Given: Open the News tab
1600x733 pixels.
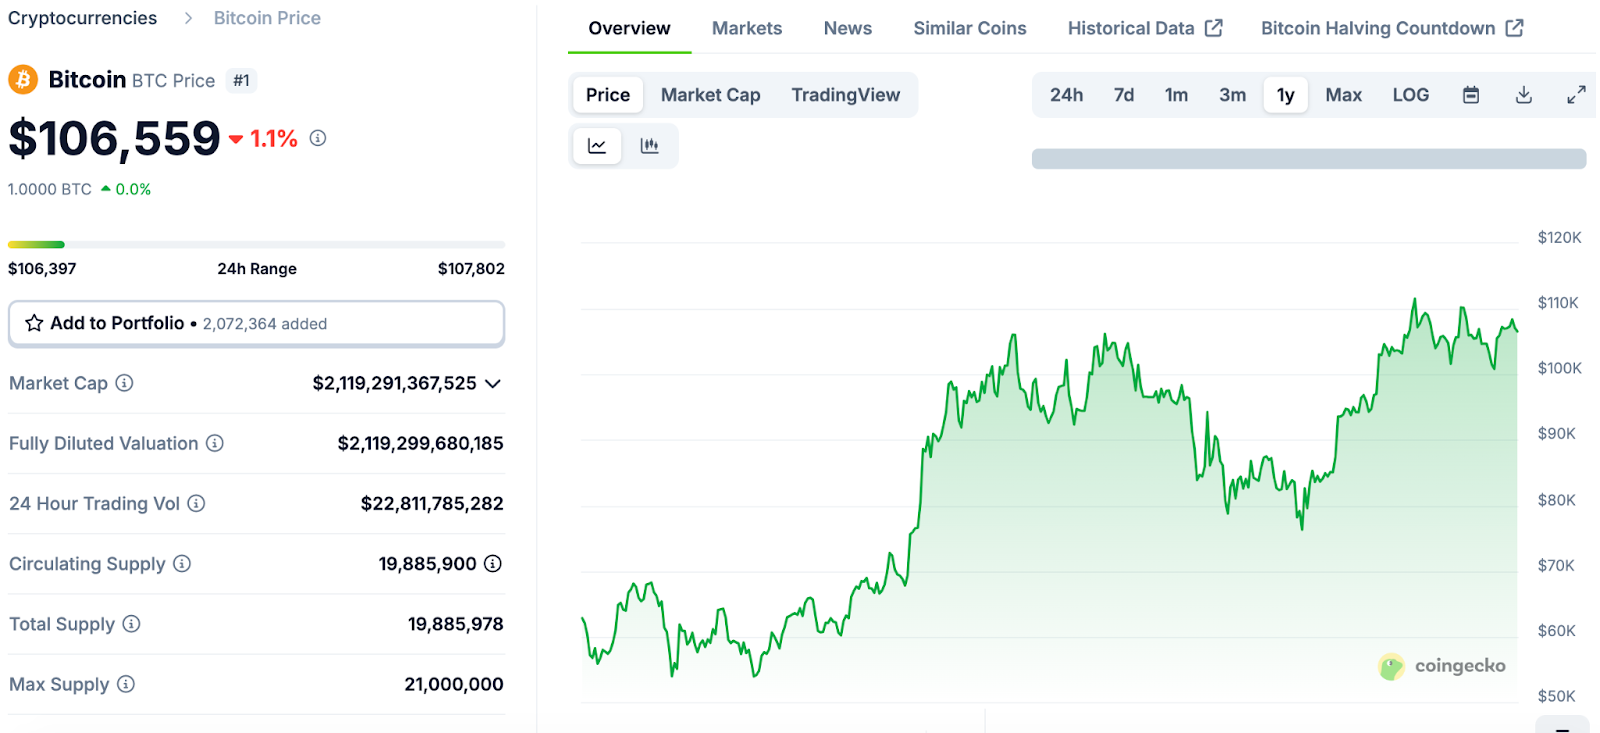Looking at the screenshot, I should coord(848,28).
